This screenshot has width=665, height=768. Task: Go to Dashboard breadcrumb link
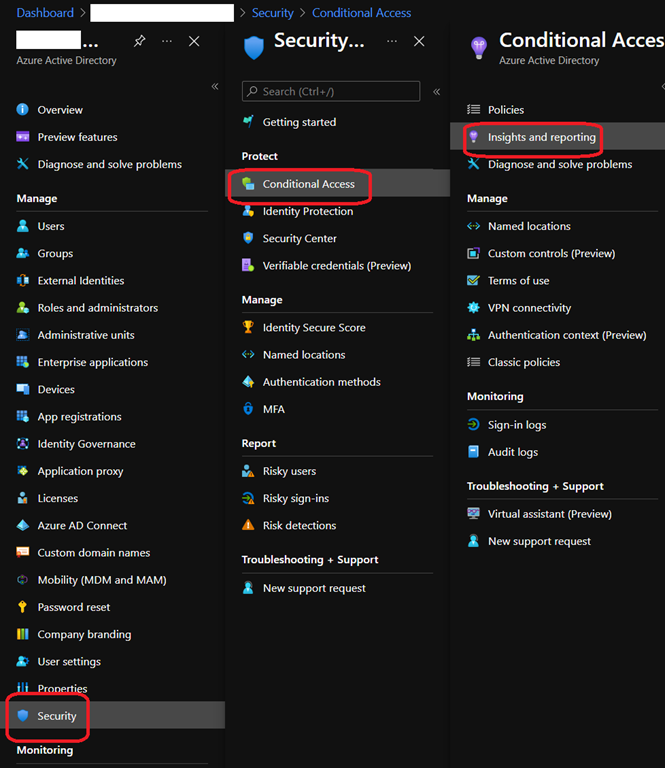coord(45,13)
